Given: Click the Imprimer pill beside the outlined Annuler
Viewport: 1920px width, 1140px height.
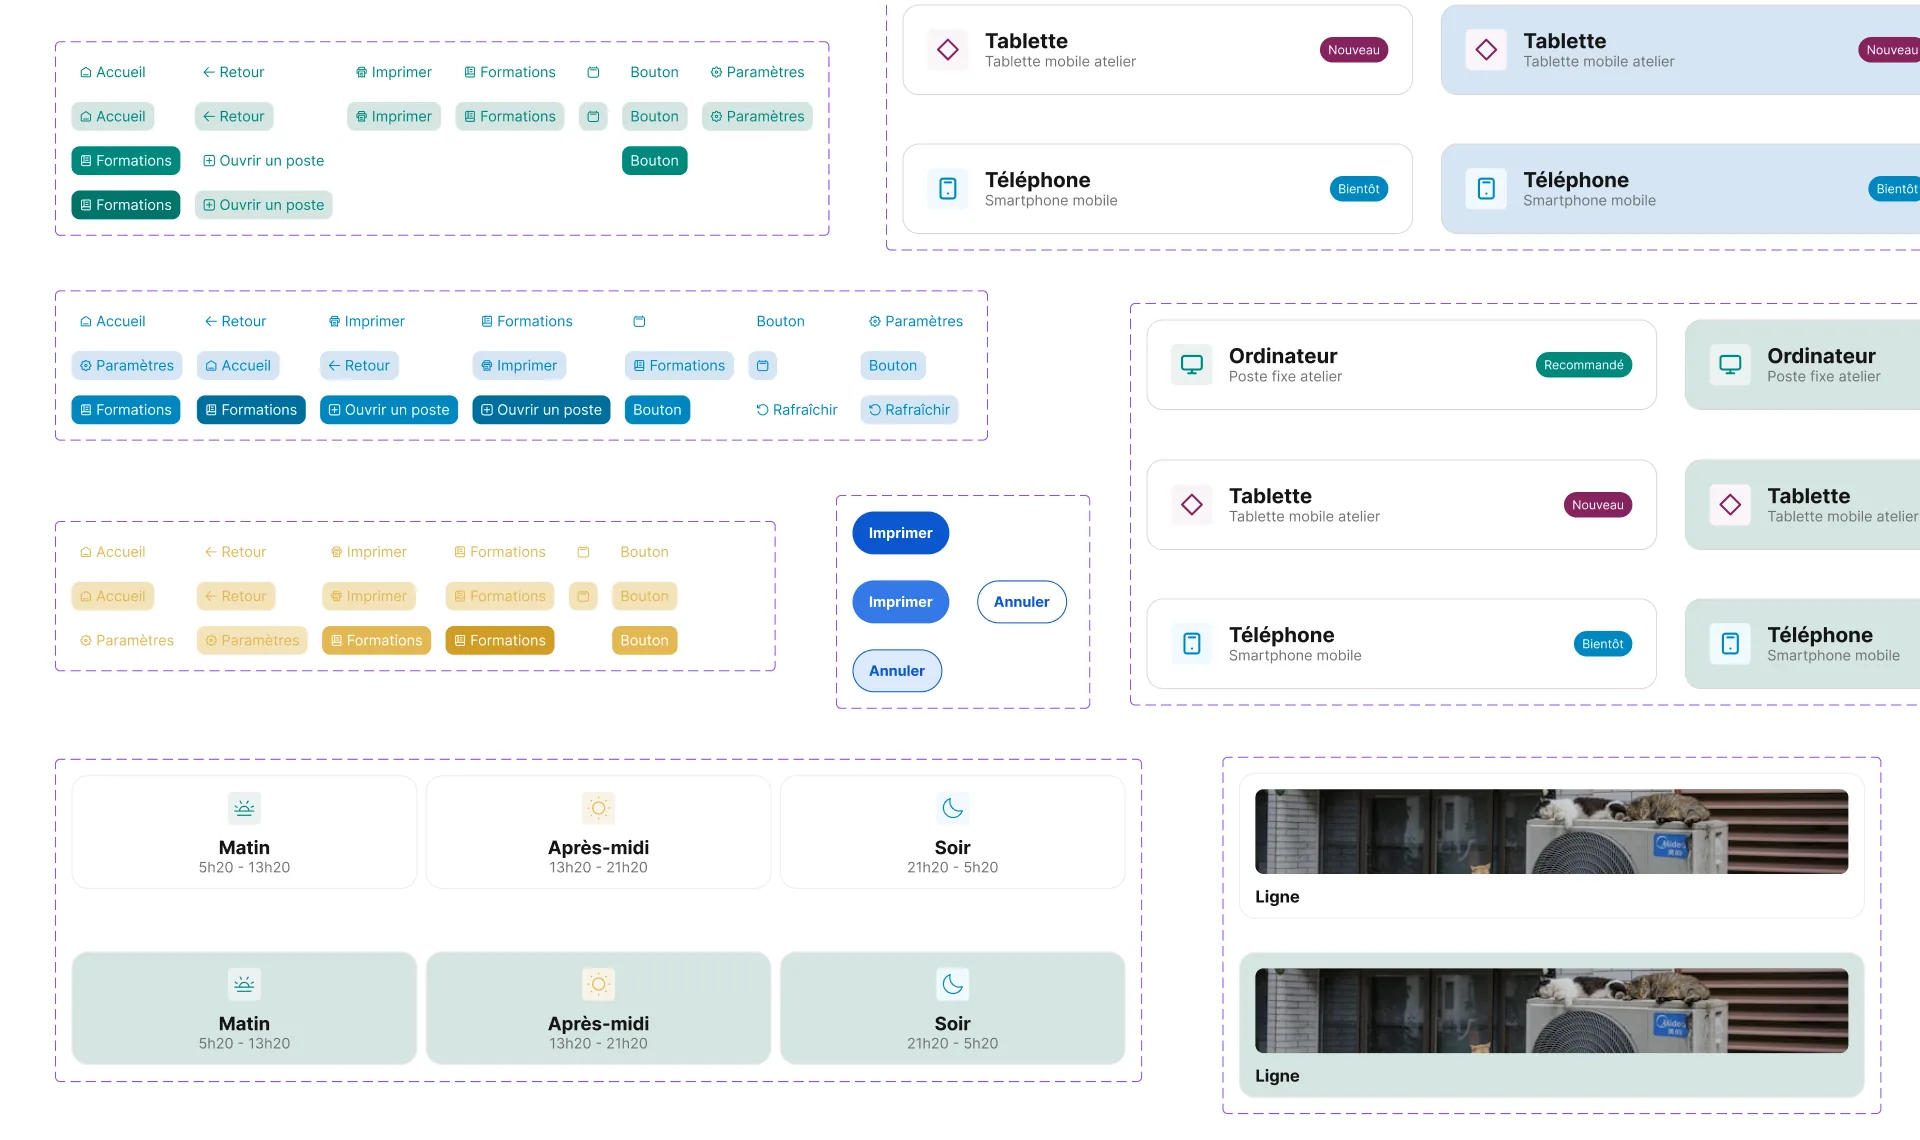Looking at the screenshot, I should pos(900,602).
